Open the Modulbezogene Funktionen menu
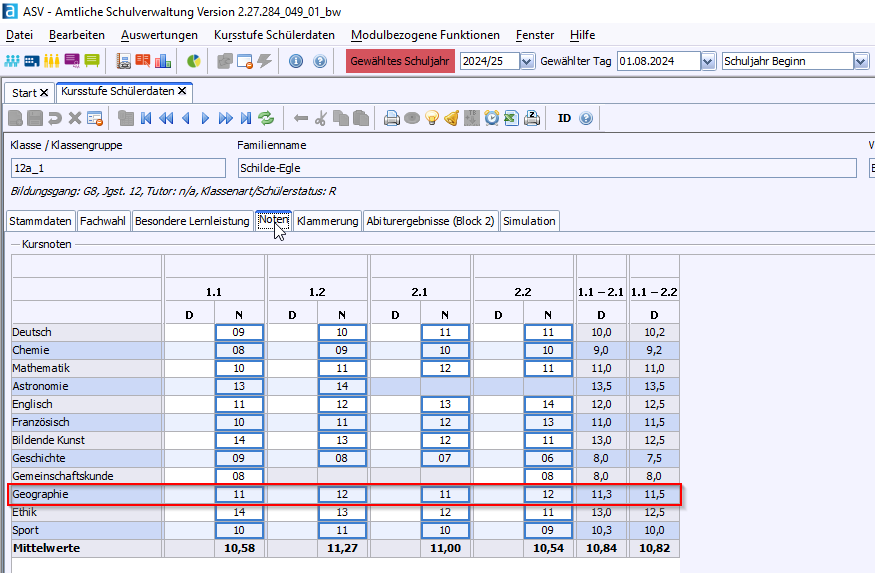Screen dimensions: 875x573 click(x=425, y=35)
